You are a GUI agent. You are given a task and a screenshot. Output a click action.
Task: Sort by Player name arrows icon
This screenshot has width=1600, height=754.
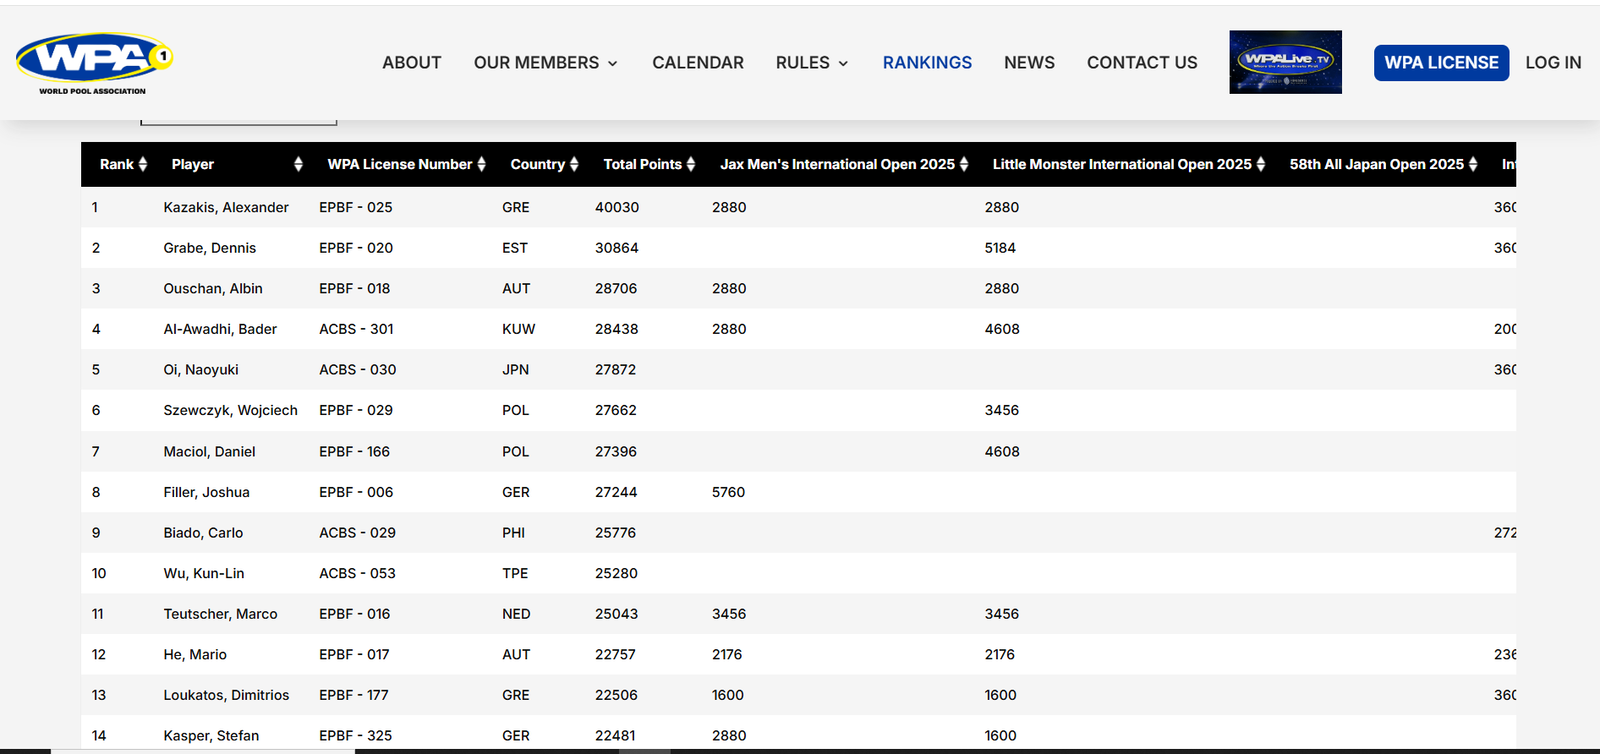pyautogui.click(x=298, y=164)
